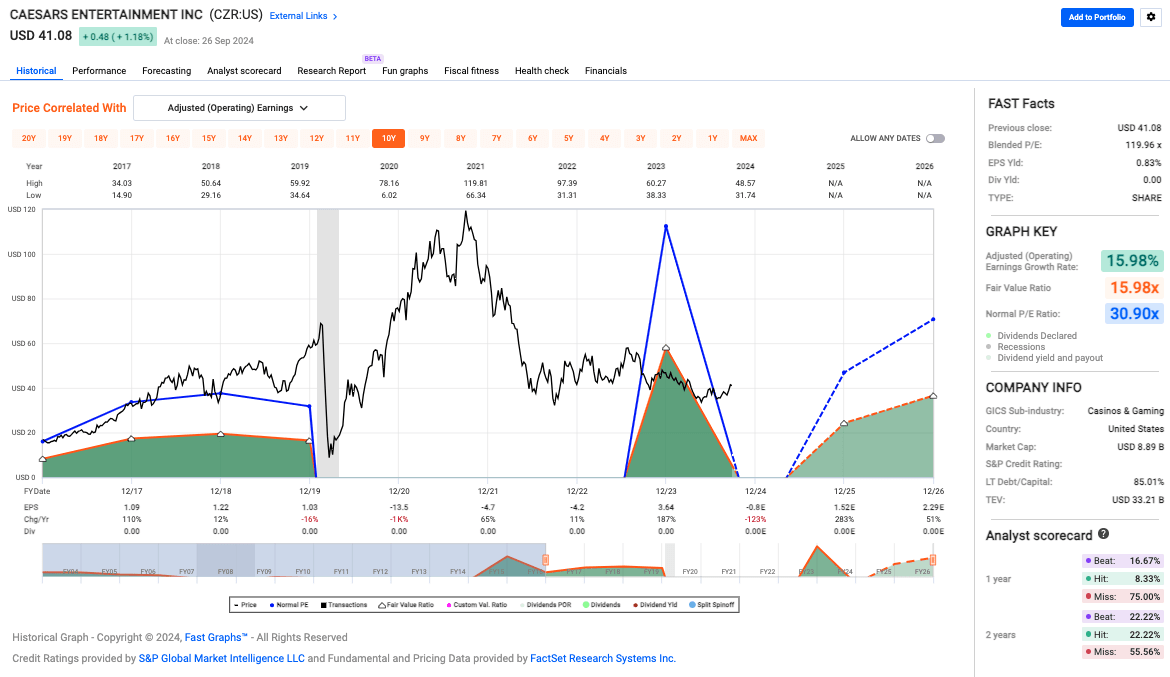Toggle Dividend Yld in chart legend
Screen dimensions: 1170x677
click(x=655, y=605)
